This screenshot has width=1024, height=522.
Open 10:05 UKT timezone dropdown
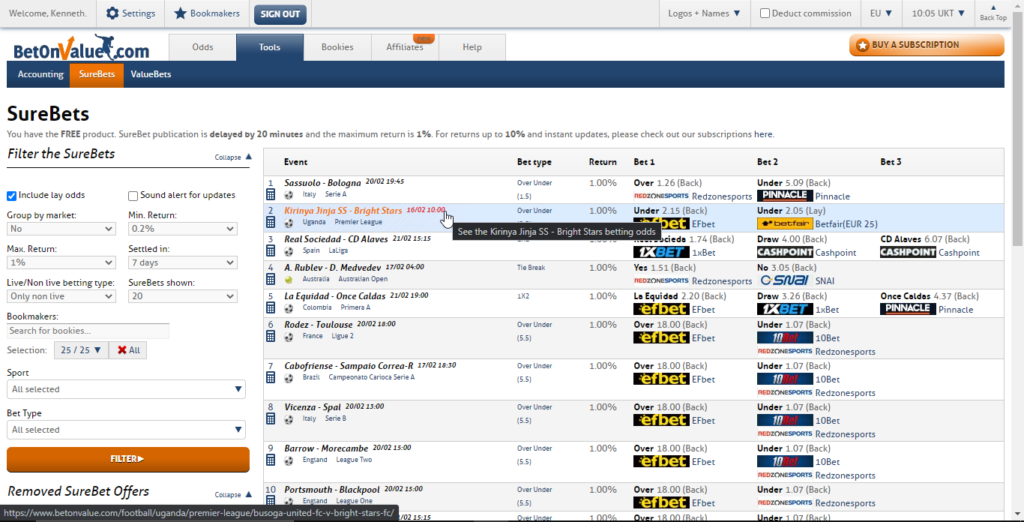[938, 13]
